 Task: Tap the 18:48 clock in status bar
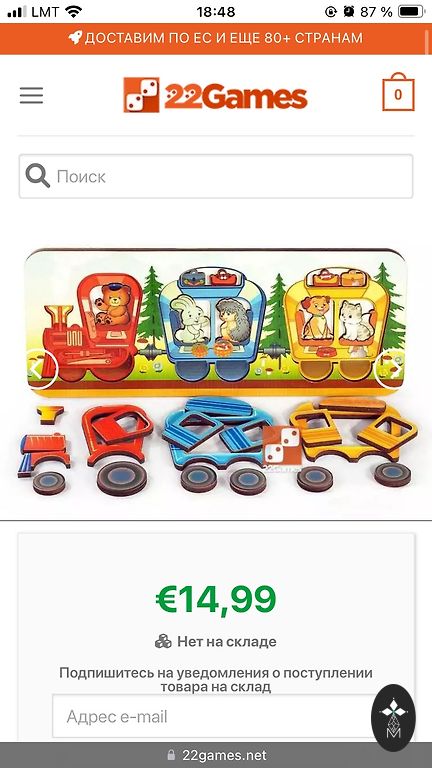216,12
